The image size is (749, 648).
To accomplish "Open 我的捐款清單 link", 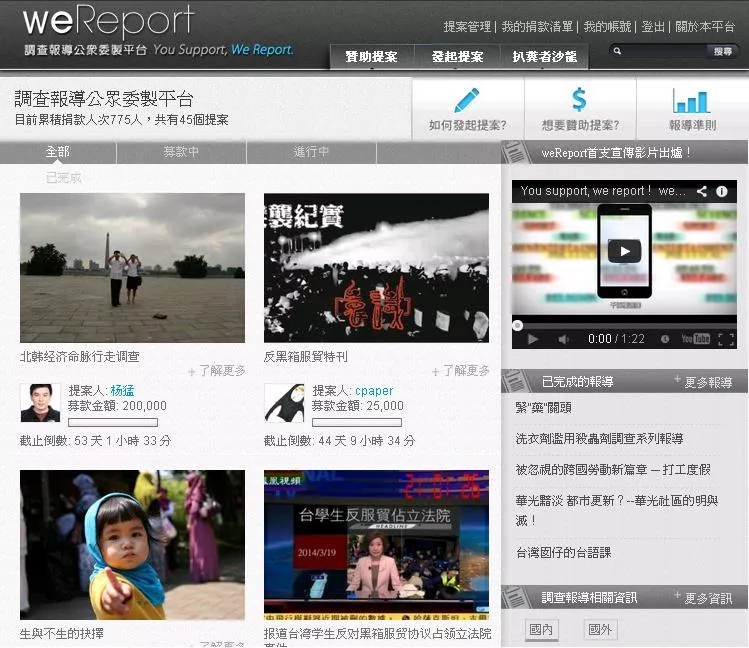I will click(x=537, y=27).
